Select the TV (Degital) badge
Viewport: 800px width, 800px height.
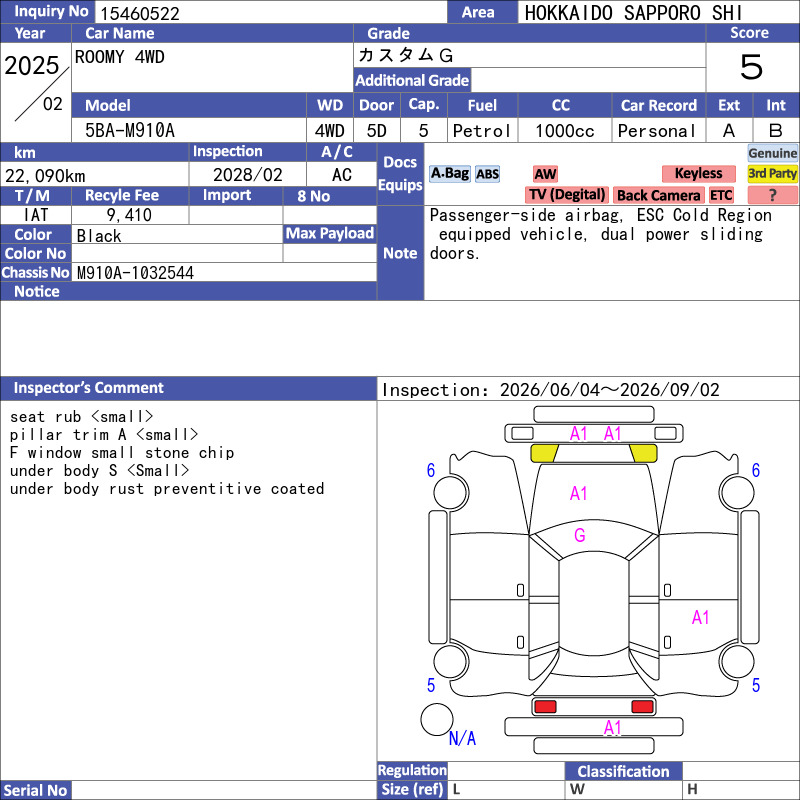[x=567, y=195]
